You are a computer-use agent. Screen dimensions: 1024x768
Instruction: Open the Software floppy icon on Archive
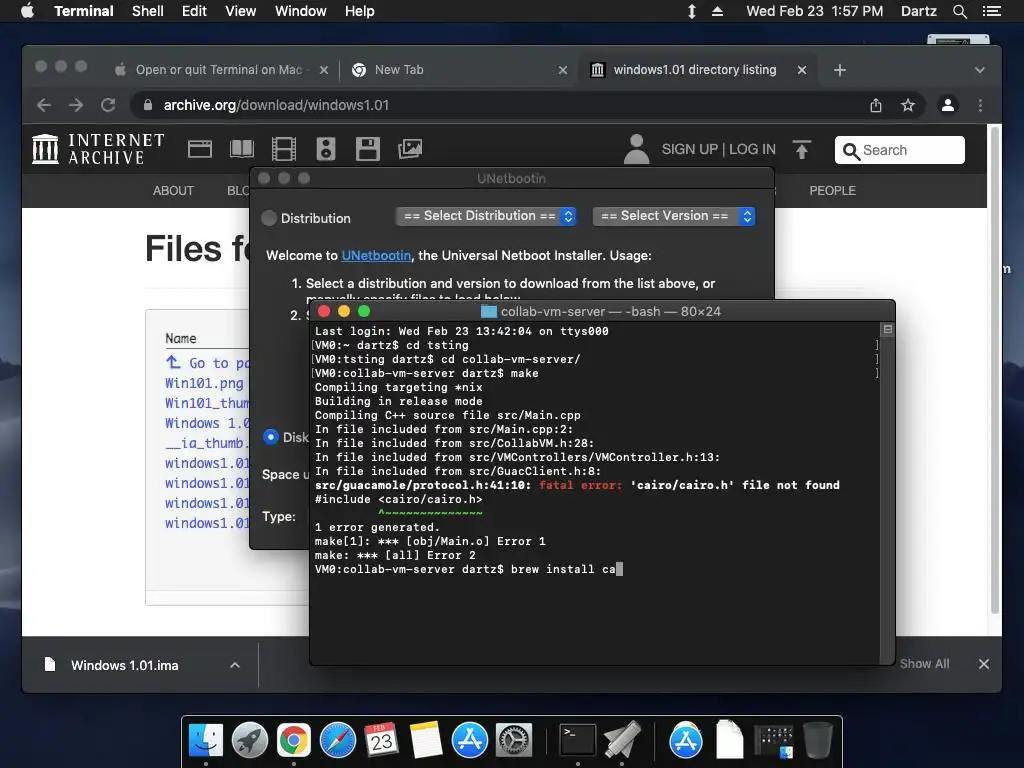[368, 149]
